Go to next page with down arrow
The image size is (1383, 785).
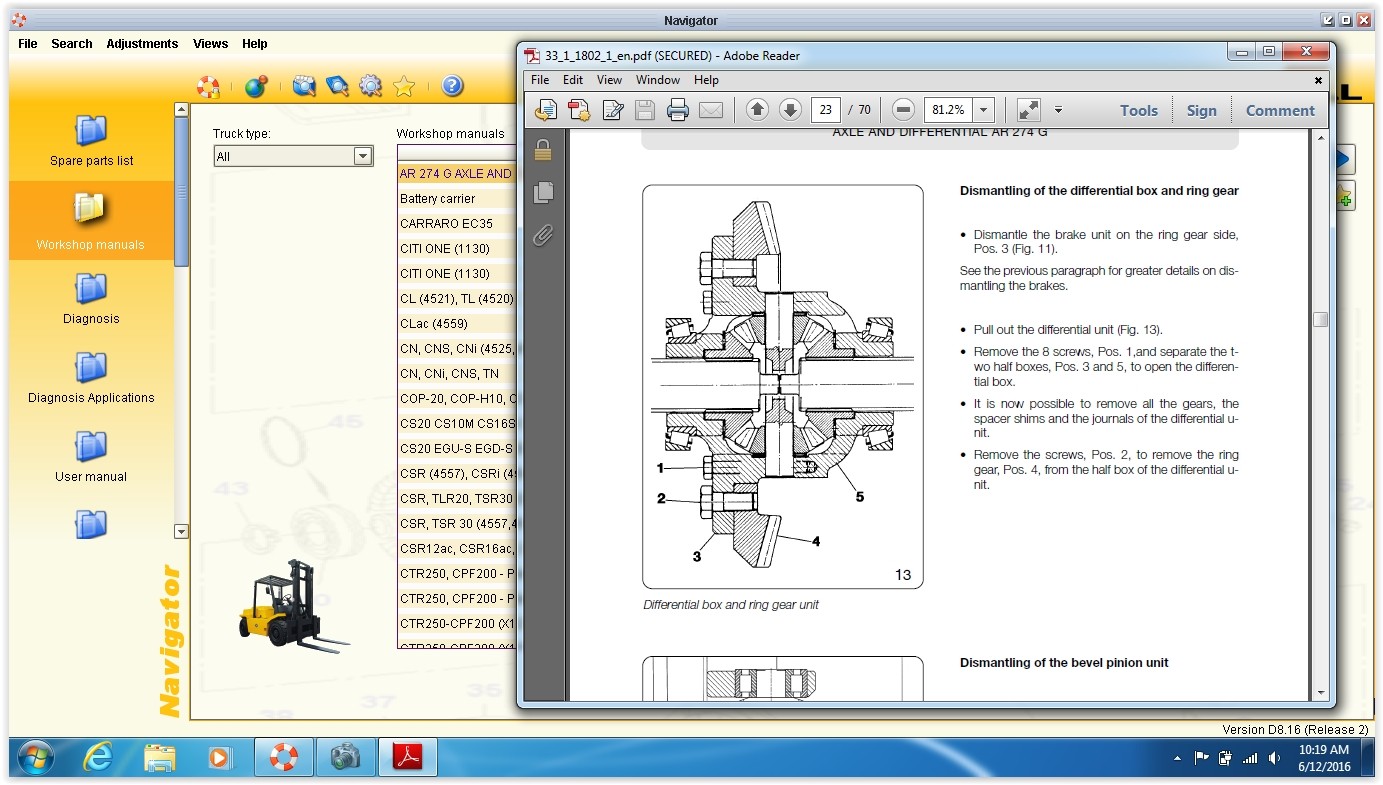point(790,110)
